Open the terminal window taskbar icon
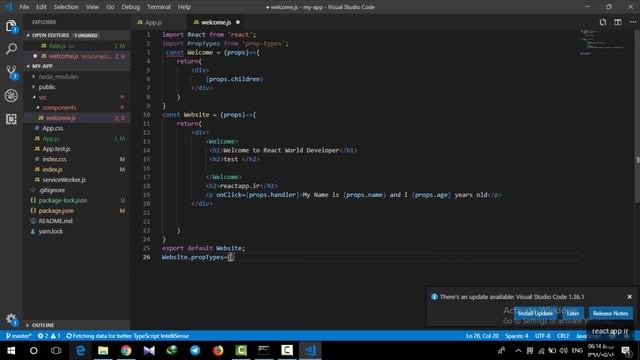Screen dimensions: 640x360 tap(264, 351)
